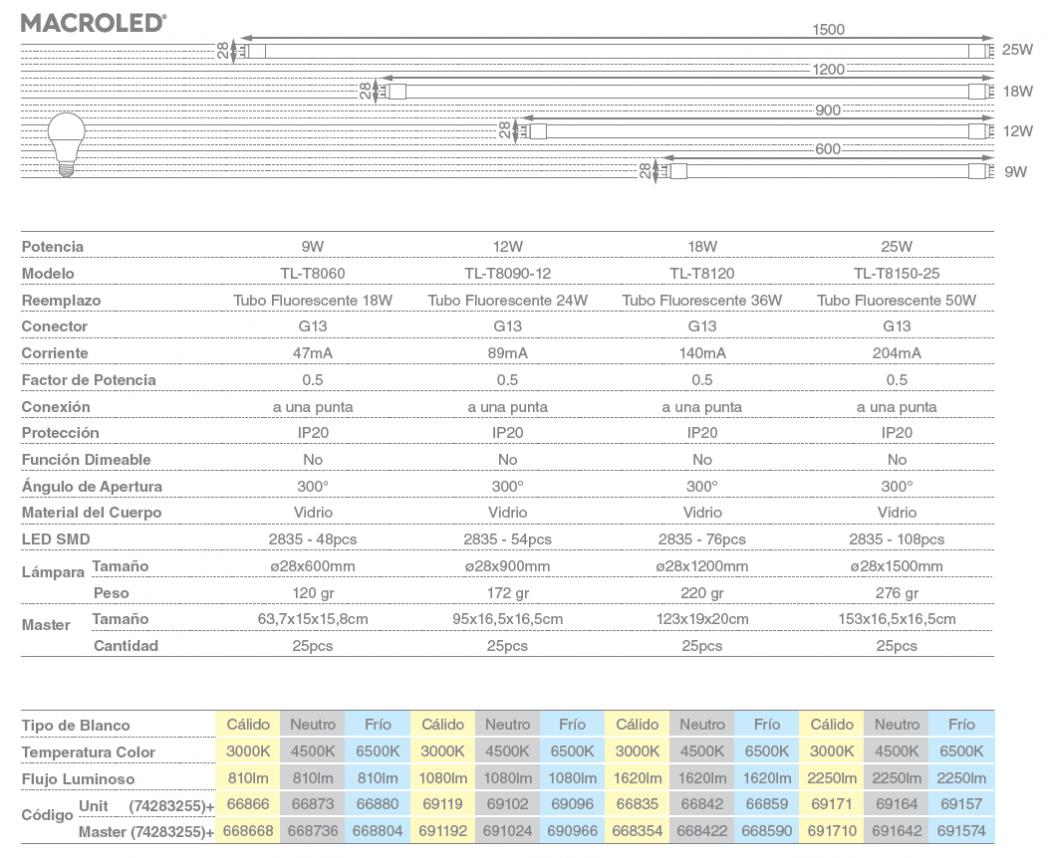Click the 1620lm Frío cell

click(x=767, y=778)
